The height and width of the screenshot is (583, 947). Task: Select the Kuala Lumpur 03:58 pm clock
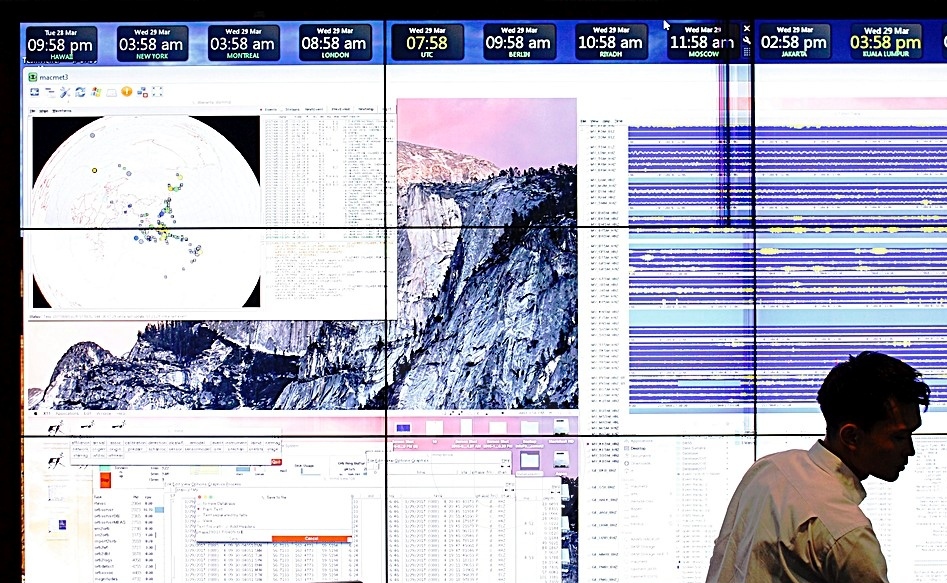[886, 41]
